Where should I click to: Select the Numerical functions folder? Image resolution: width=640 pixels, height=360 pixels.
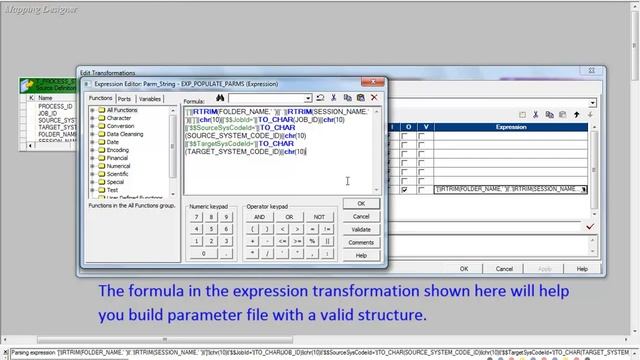(x=118, y=166)
